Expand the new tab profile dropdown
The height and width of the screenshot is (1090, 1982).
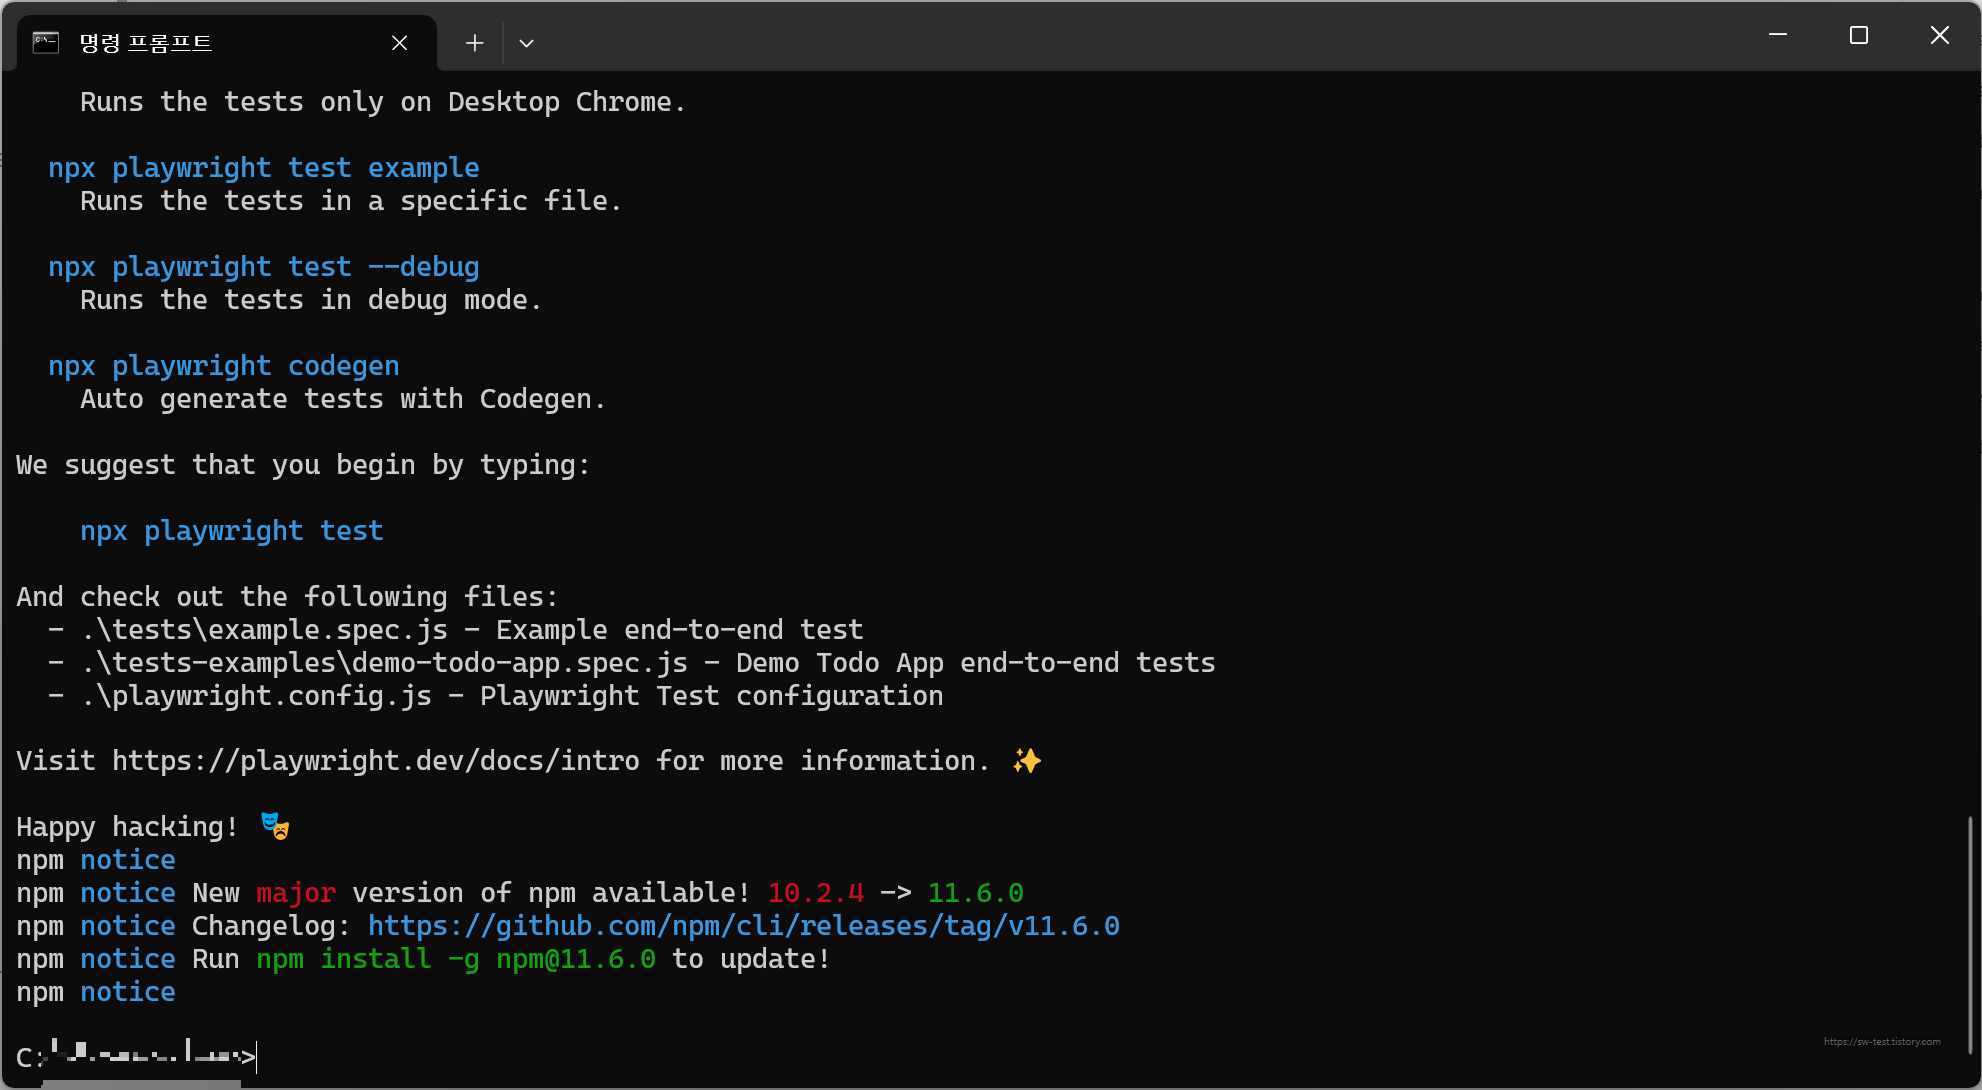[526, 43]
